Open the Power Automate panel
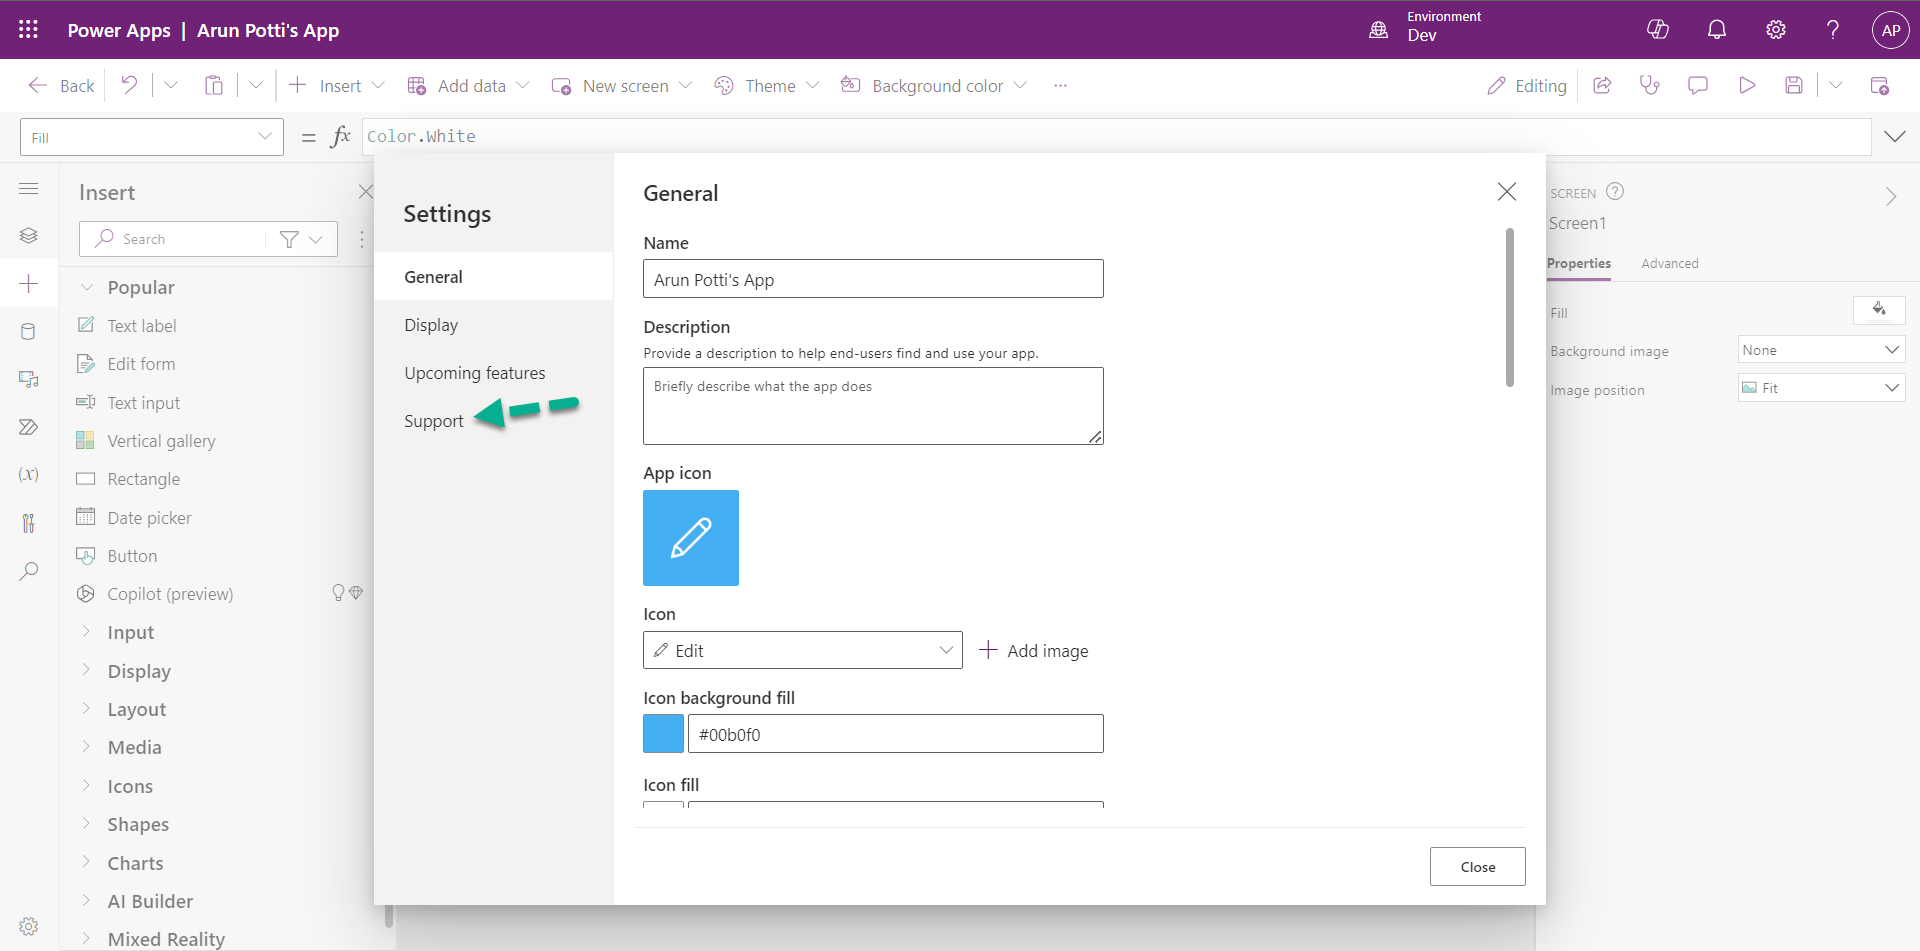This screenshot has width=1920, height=951. 29,427
